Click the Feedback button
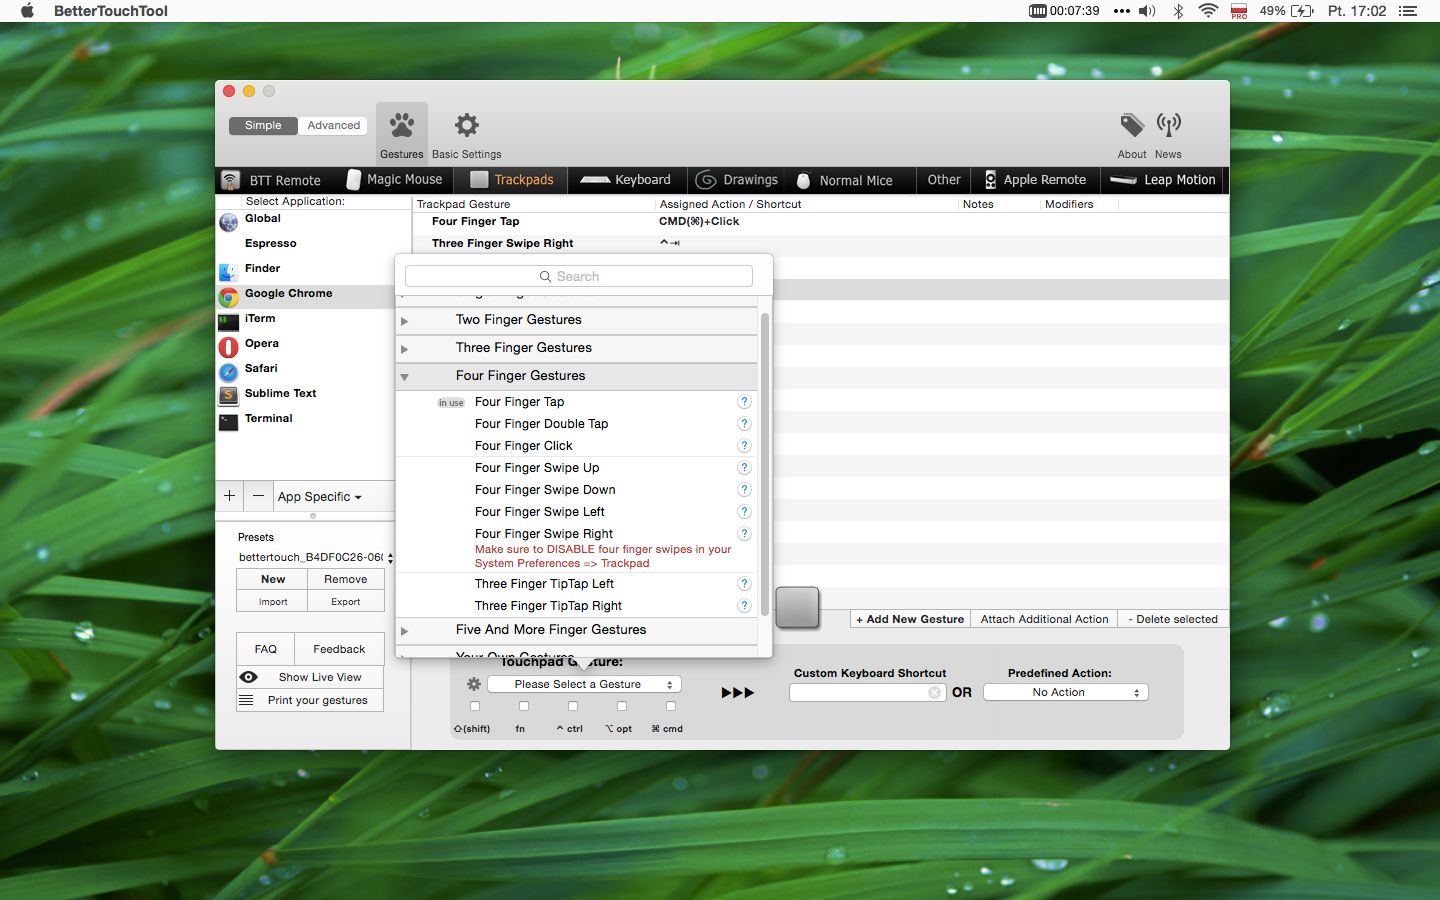This screenshot has width=1440, height=900. coord(339,650)
